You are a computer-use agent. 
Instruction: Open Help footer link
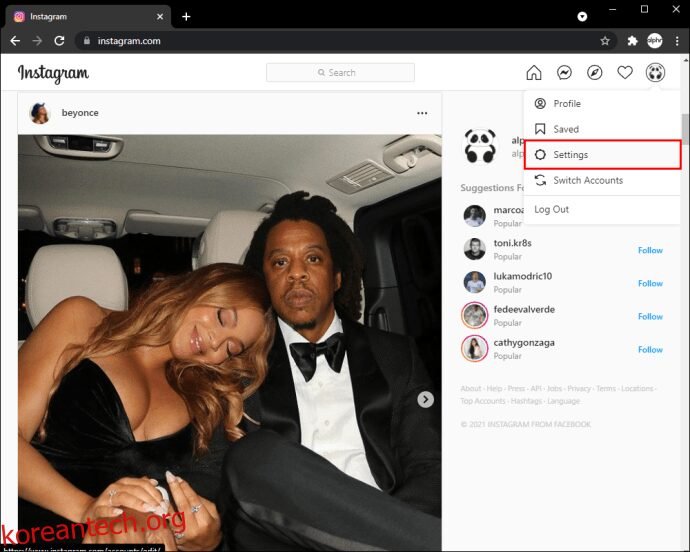pyautogui.click(x=494, y=388)
